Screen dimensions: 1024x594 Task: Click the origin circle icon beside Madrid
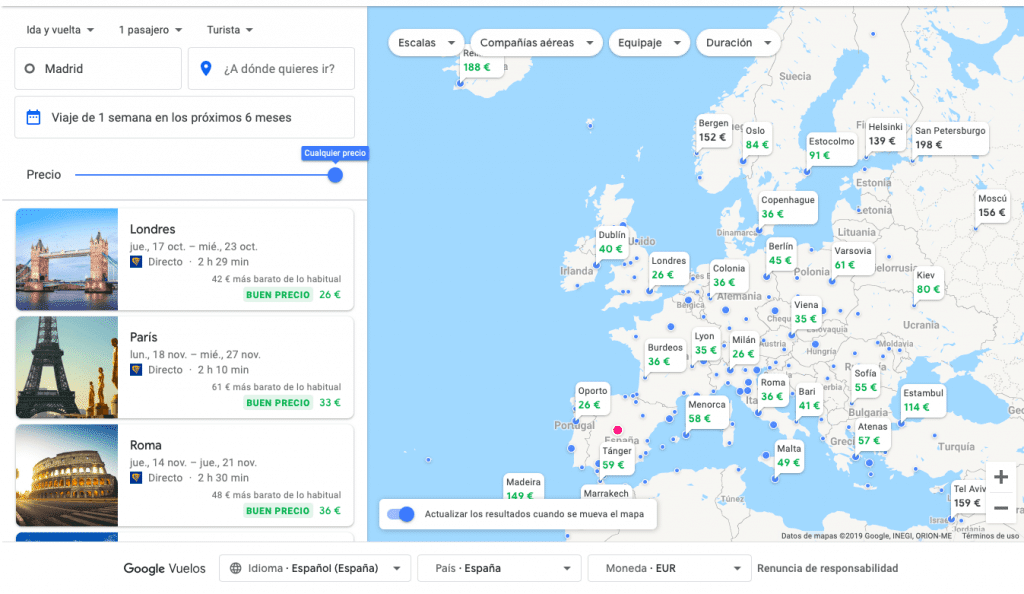pos(29,69)
